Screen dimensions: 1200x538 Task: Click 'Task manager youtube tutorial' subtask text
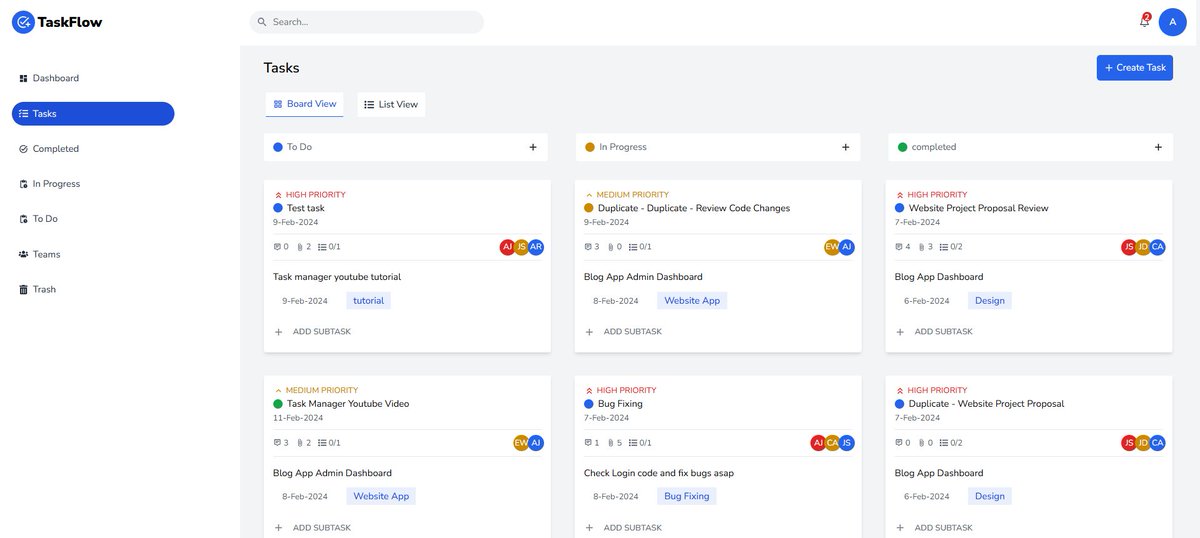click(x=337, y=277)
